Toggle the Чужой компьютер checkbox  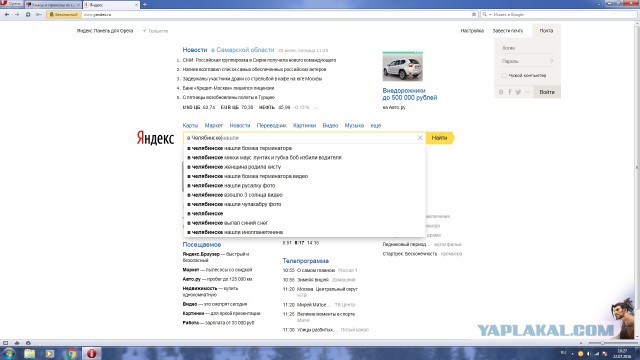point(504,76)
